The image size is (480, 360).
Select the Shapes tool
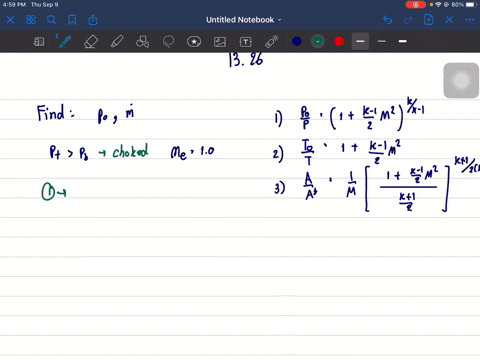pyautogui.click(x=142, y=42)
